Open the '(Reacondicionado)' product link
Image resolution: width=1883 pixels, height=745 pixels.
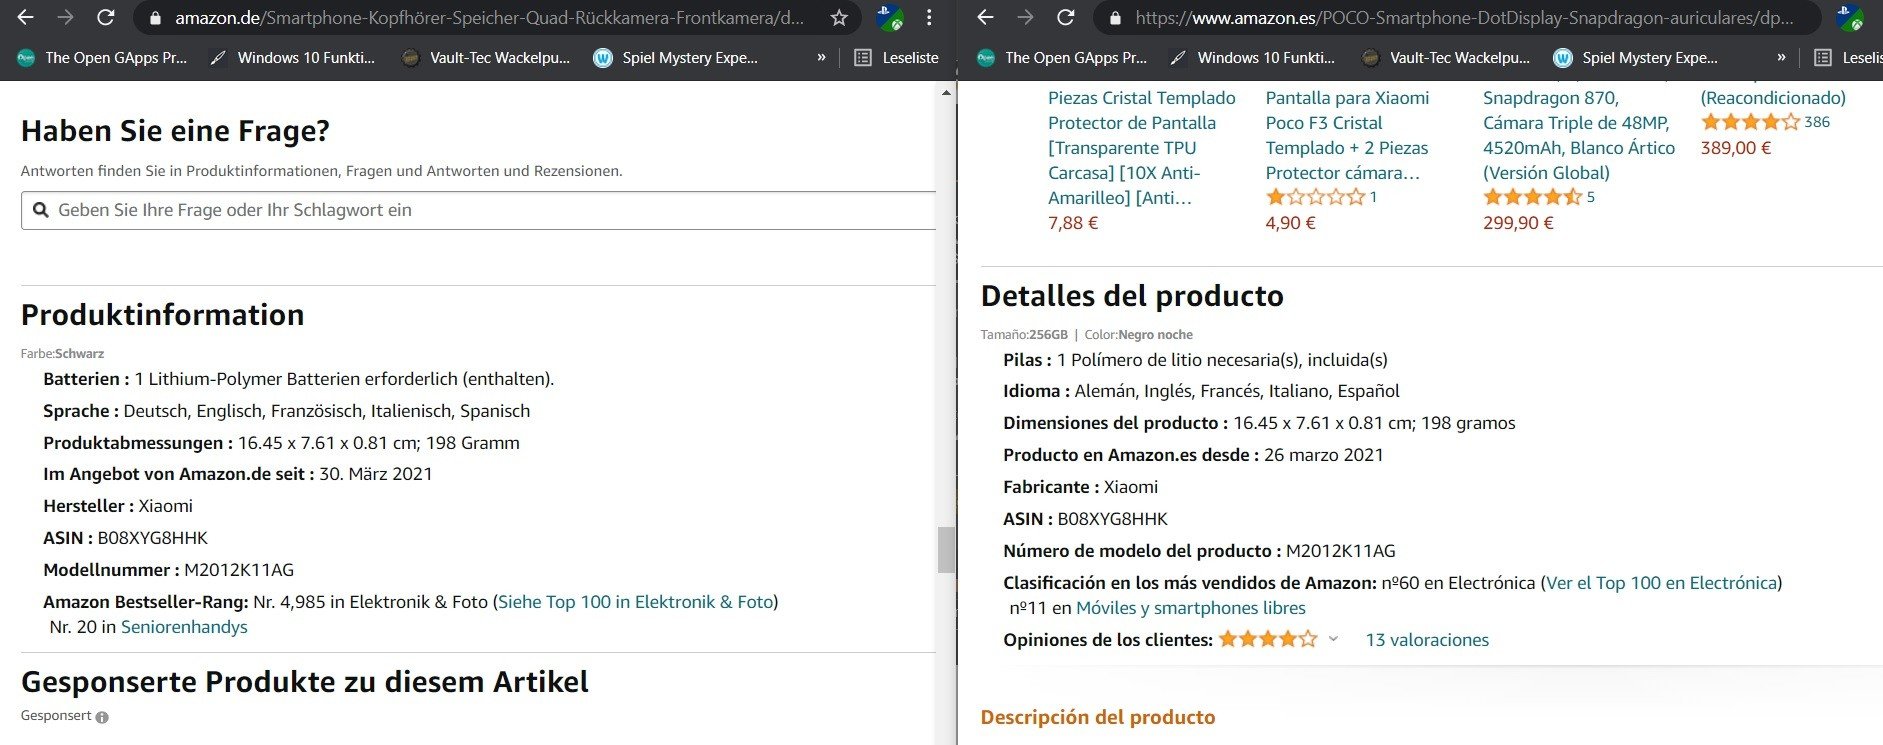[x=1773, y=98]
